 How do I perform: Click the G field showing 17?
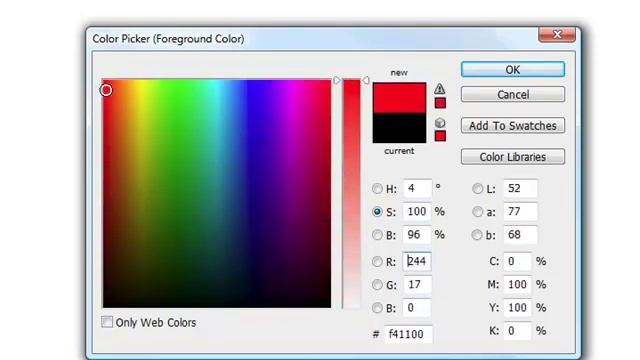tap(417, 284)
